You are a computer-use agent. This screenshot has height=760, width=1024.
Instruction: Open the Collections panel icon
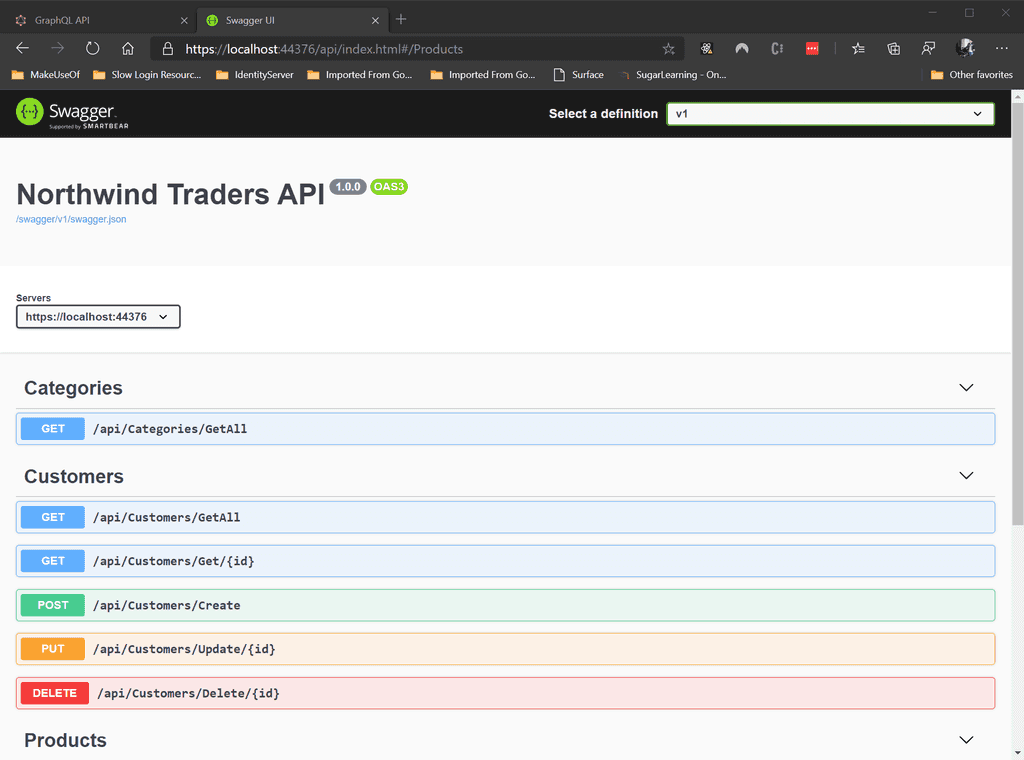[893, 48]
